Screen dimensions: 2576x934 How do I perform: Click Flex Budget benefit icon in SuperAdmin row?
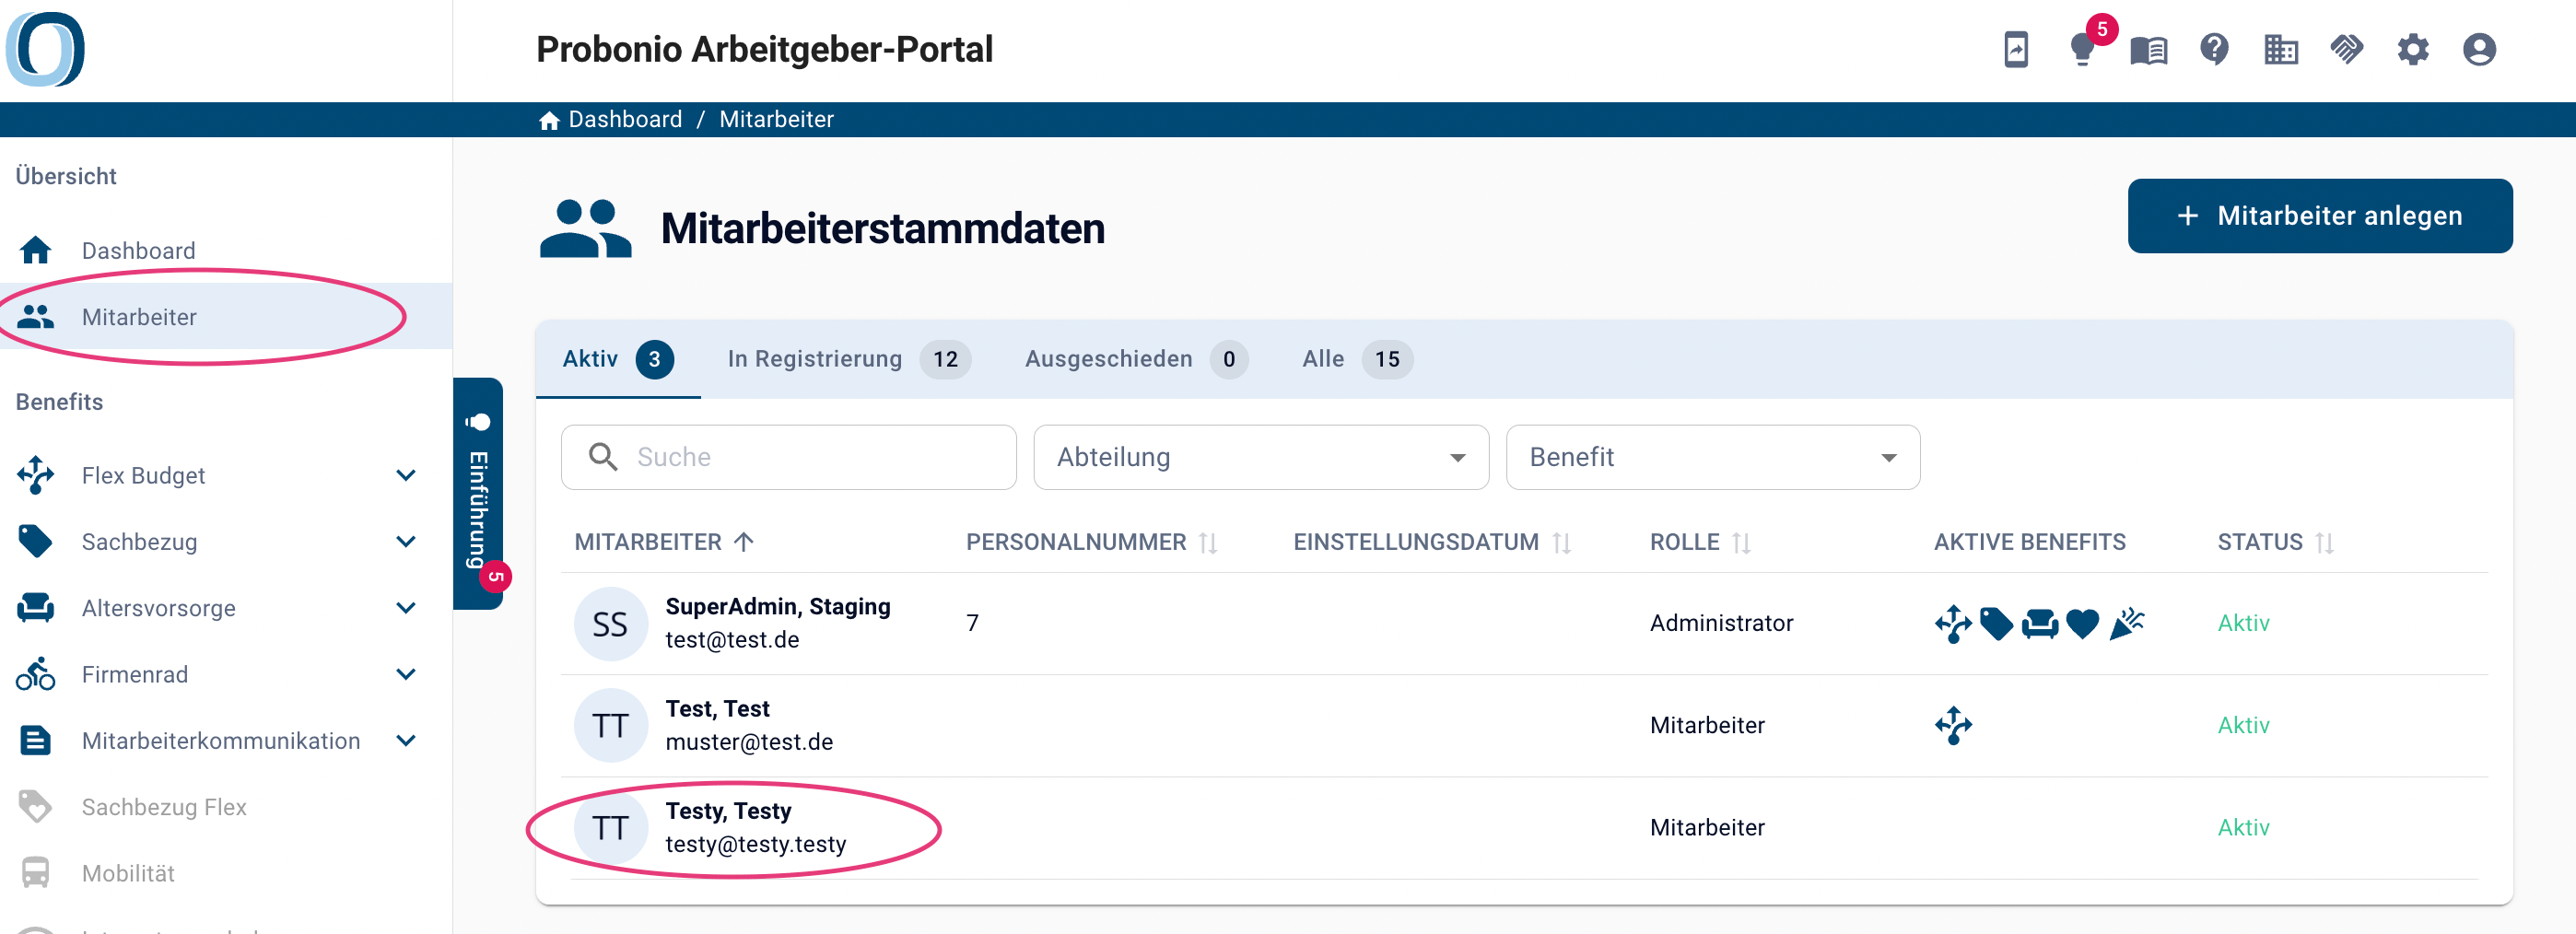[x=1953, y=623]
